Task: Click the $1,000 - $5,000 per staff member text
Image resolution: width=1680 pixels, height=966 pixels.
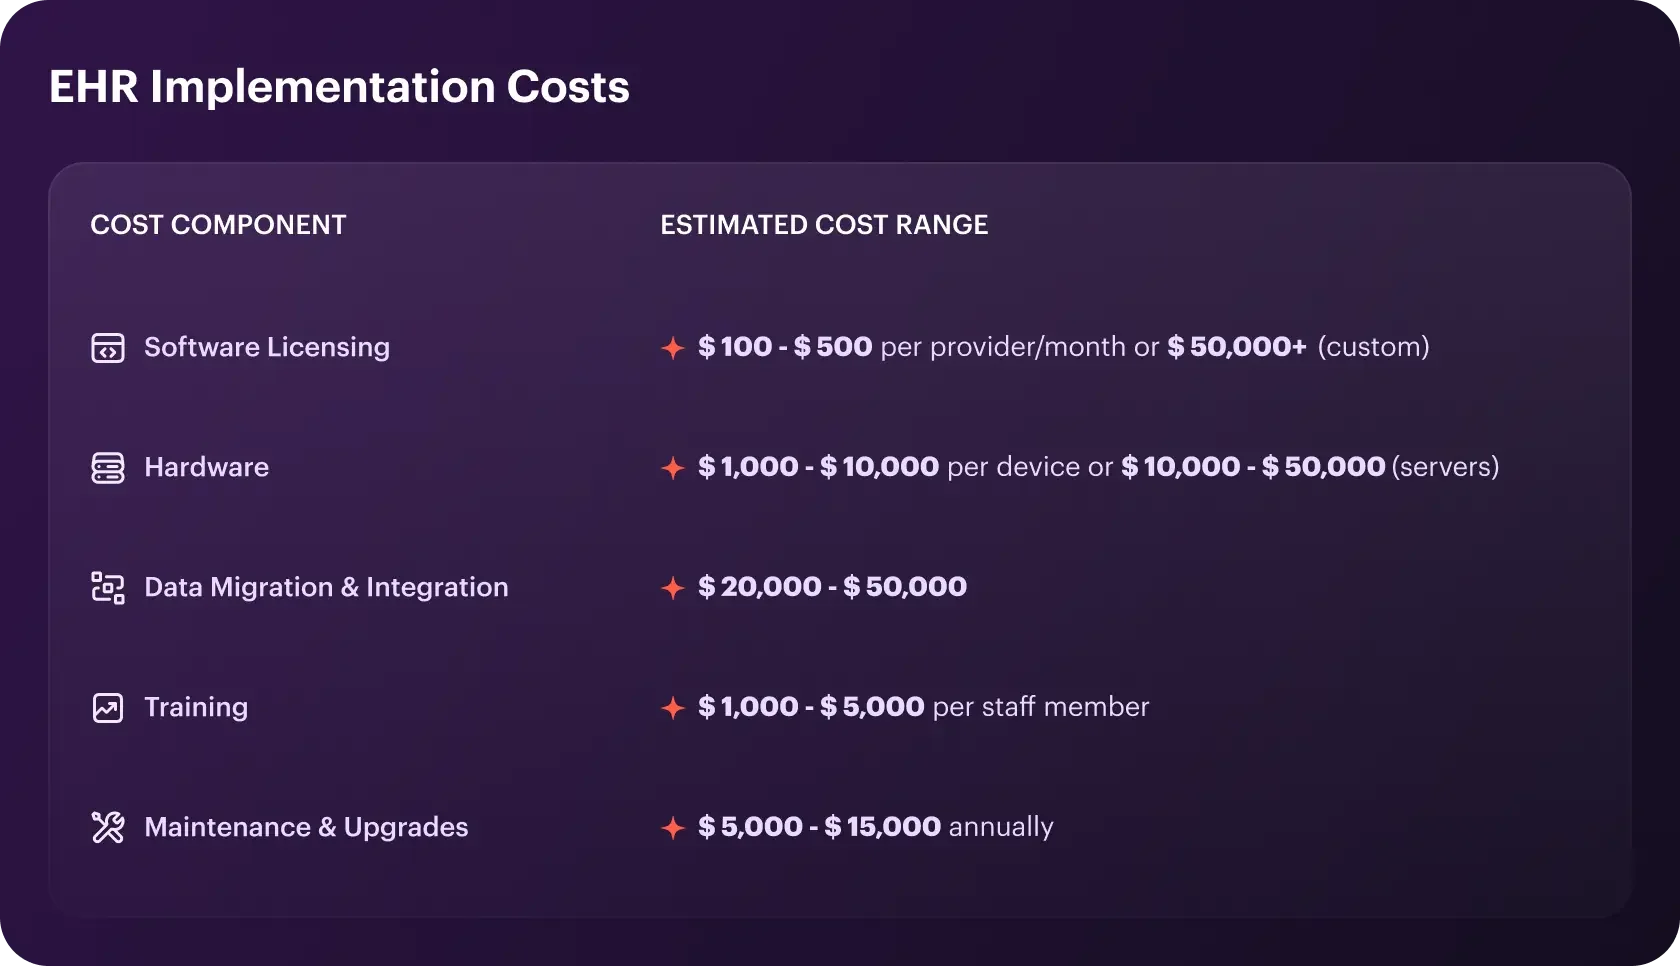Action: click(x=924, y=707)
